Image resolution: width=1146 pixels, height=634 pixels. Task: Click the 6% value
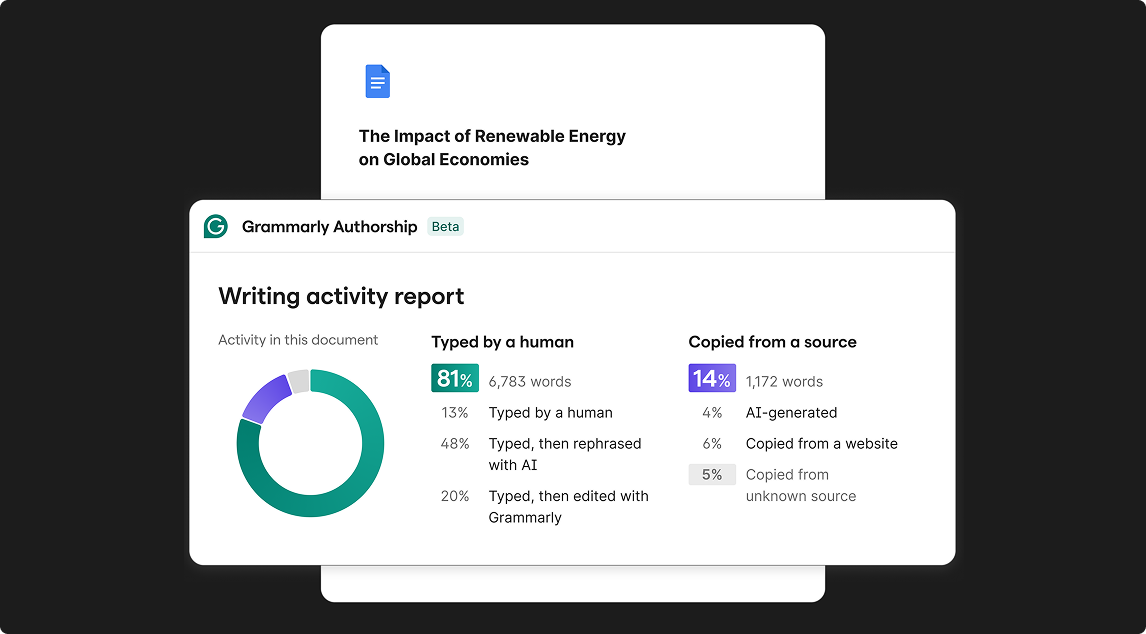tap(712, 444)
